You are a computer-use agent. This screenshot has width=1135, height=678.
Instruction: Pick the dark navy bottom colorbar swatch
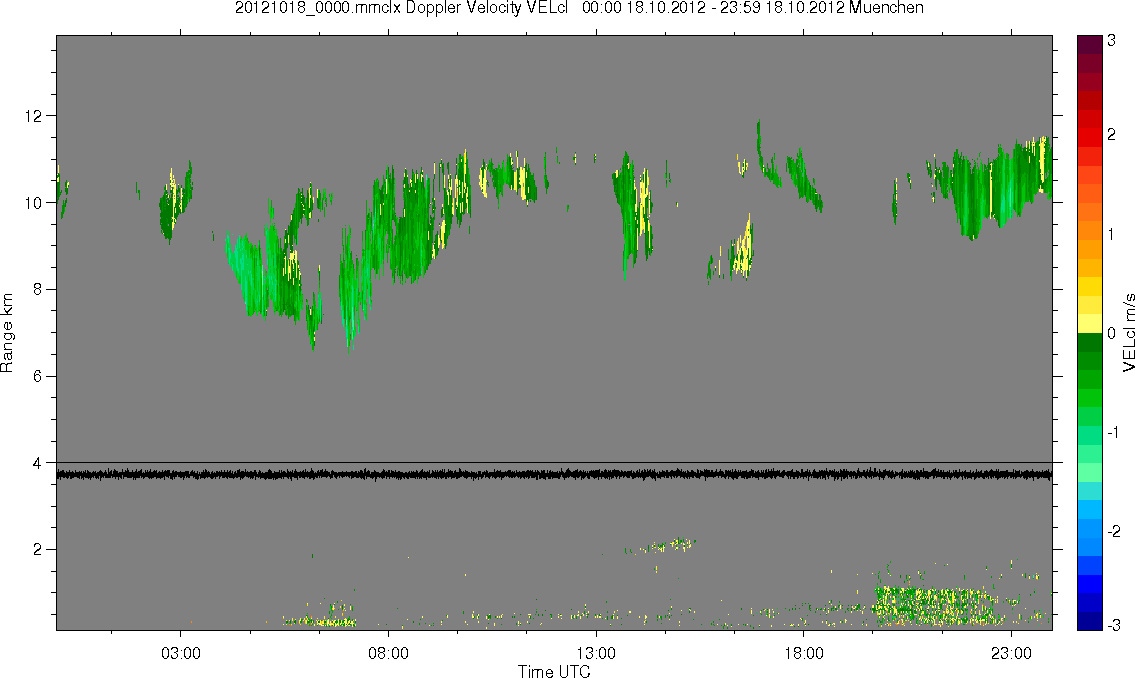click(x=1089, y=621)
